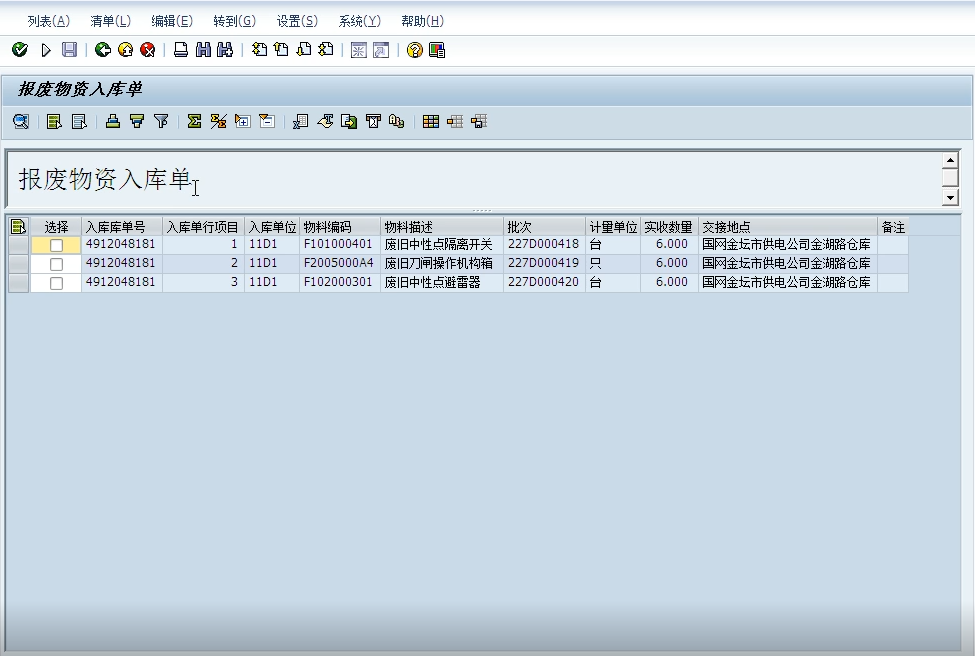This screenshot has width=975, height=656.
Task: Click the 实收数量 column header
Action: coord(668,227)
